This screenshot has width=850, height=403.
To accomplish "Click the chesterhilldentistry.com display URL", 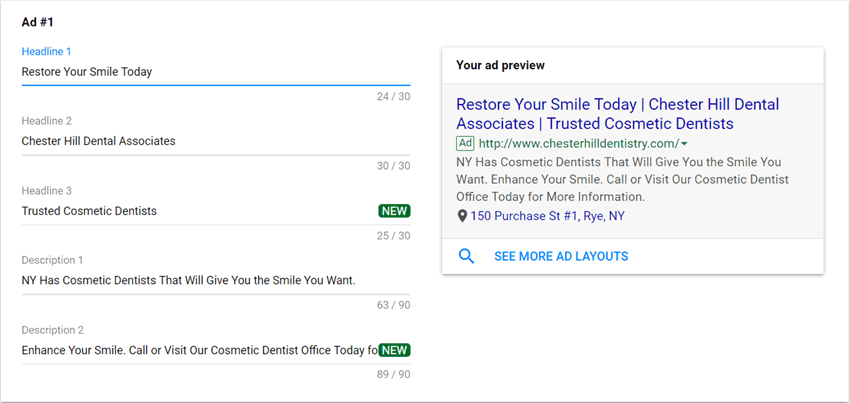I will 579,144.
